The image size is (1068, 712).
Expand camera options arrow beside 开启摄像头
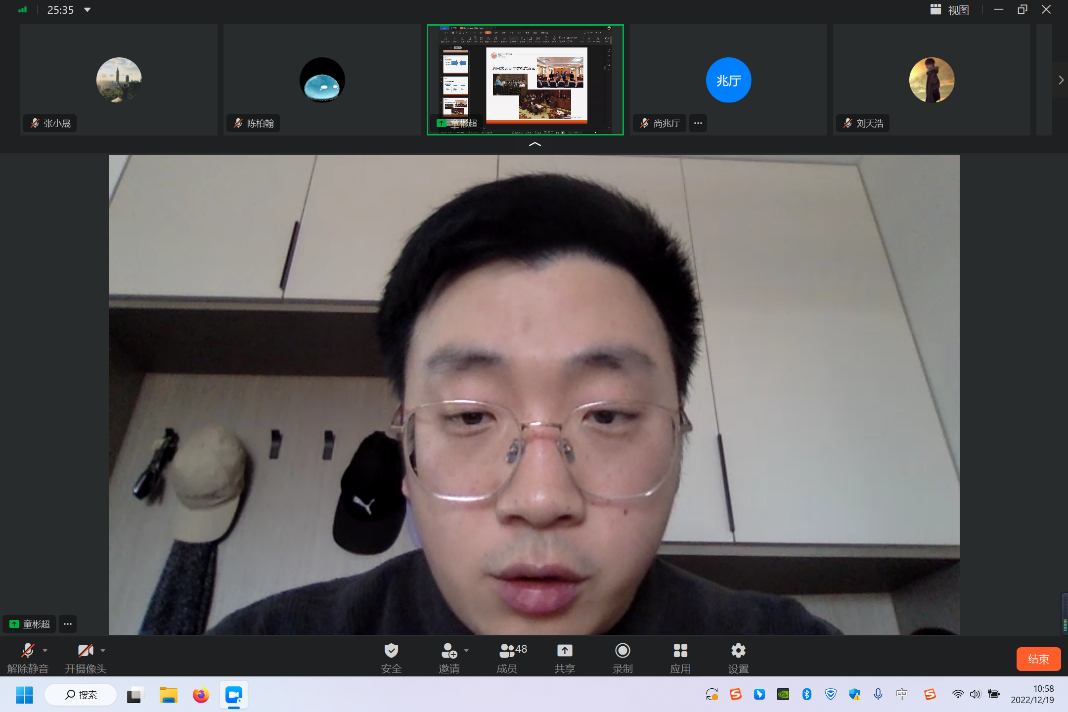103,650
